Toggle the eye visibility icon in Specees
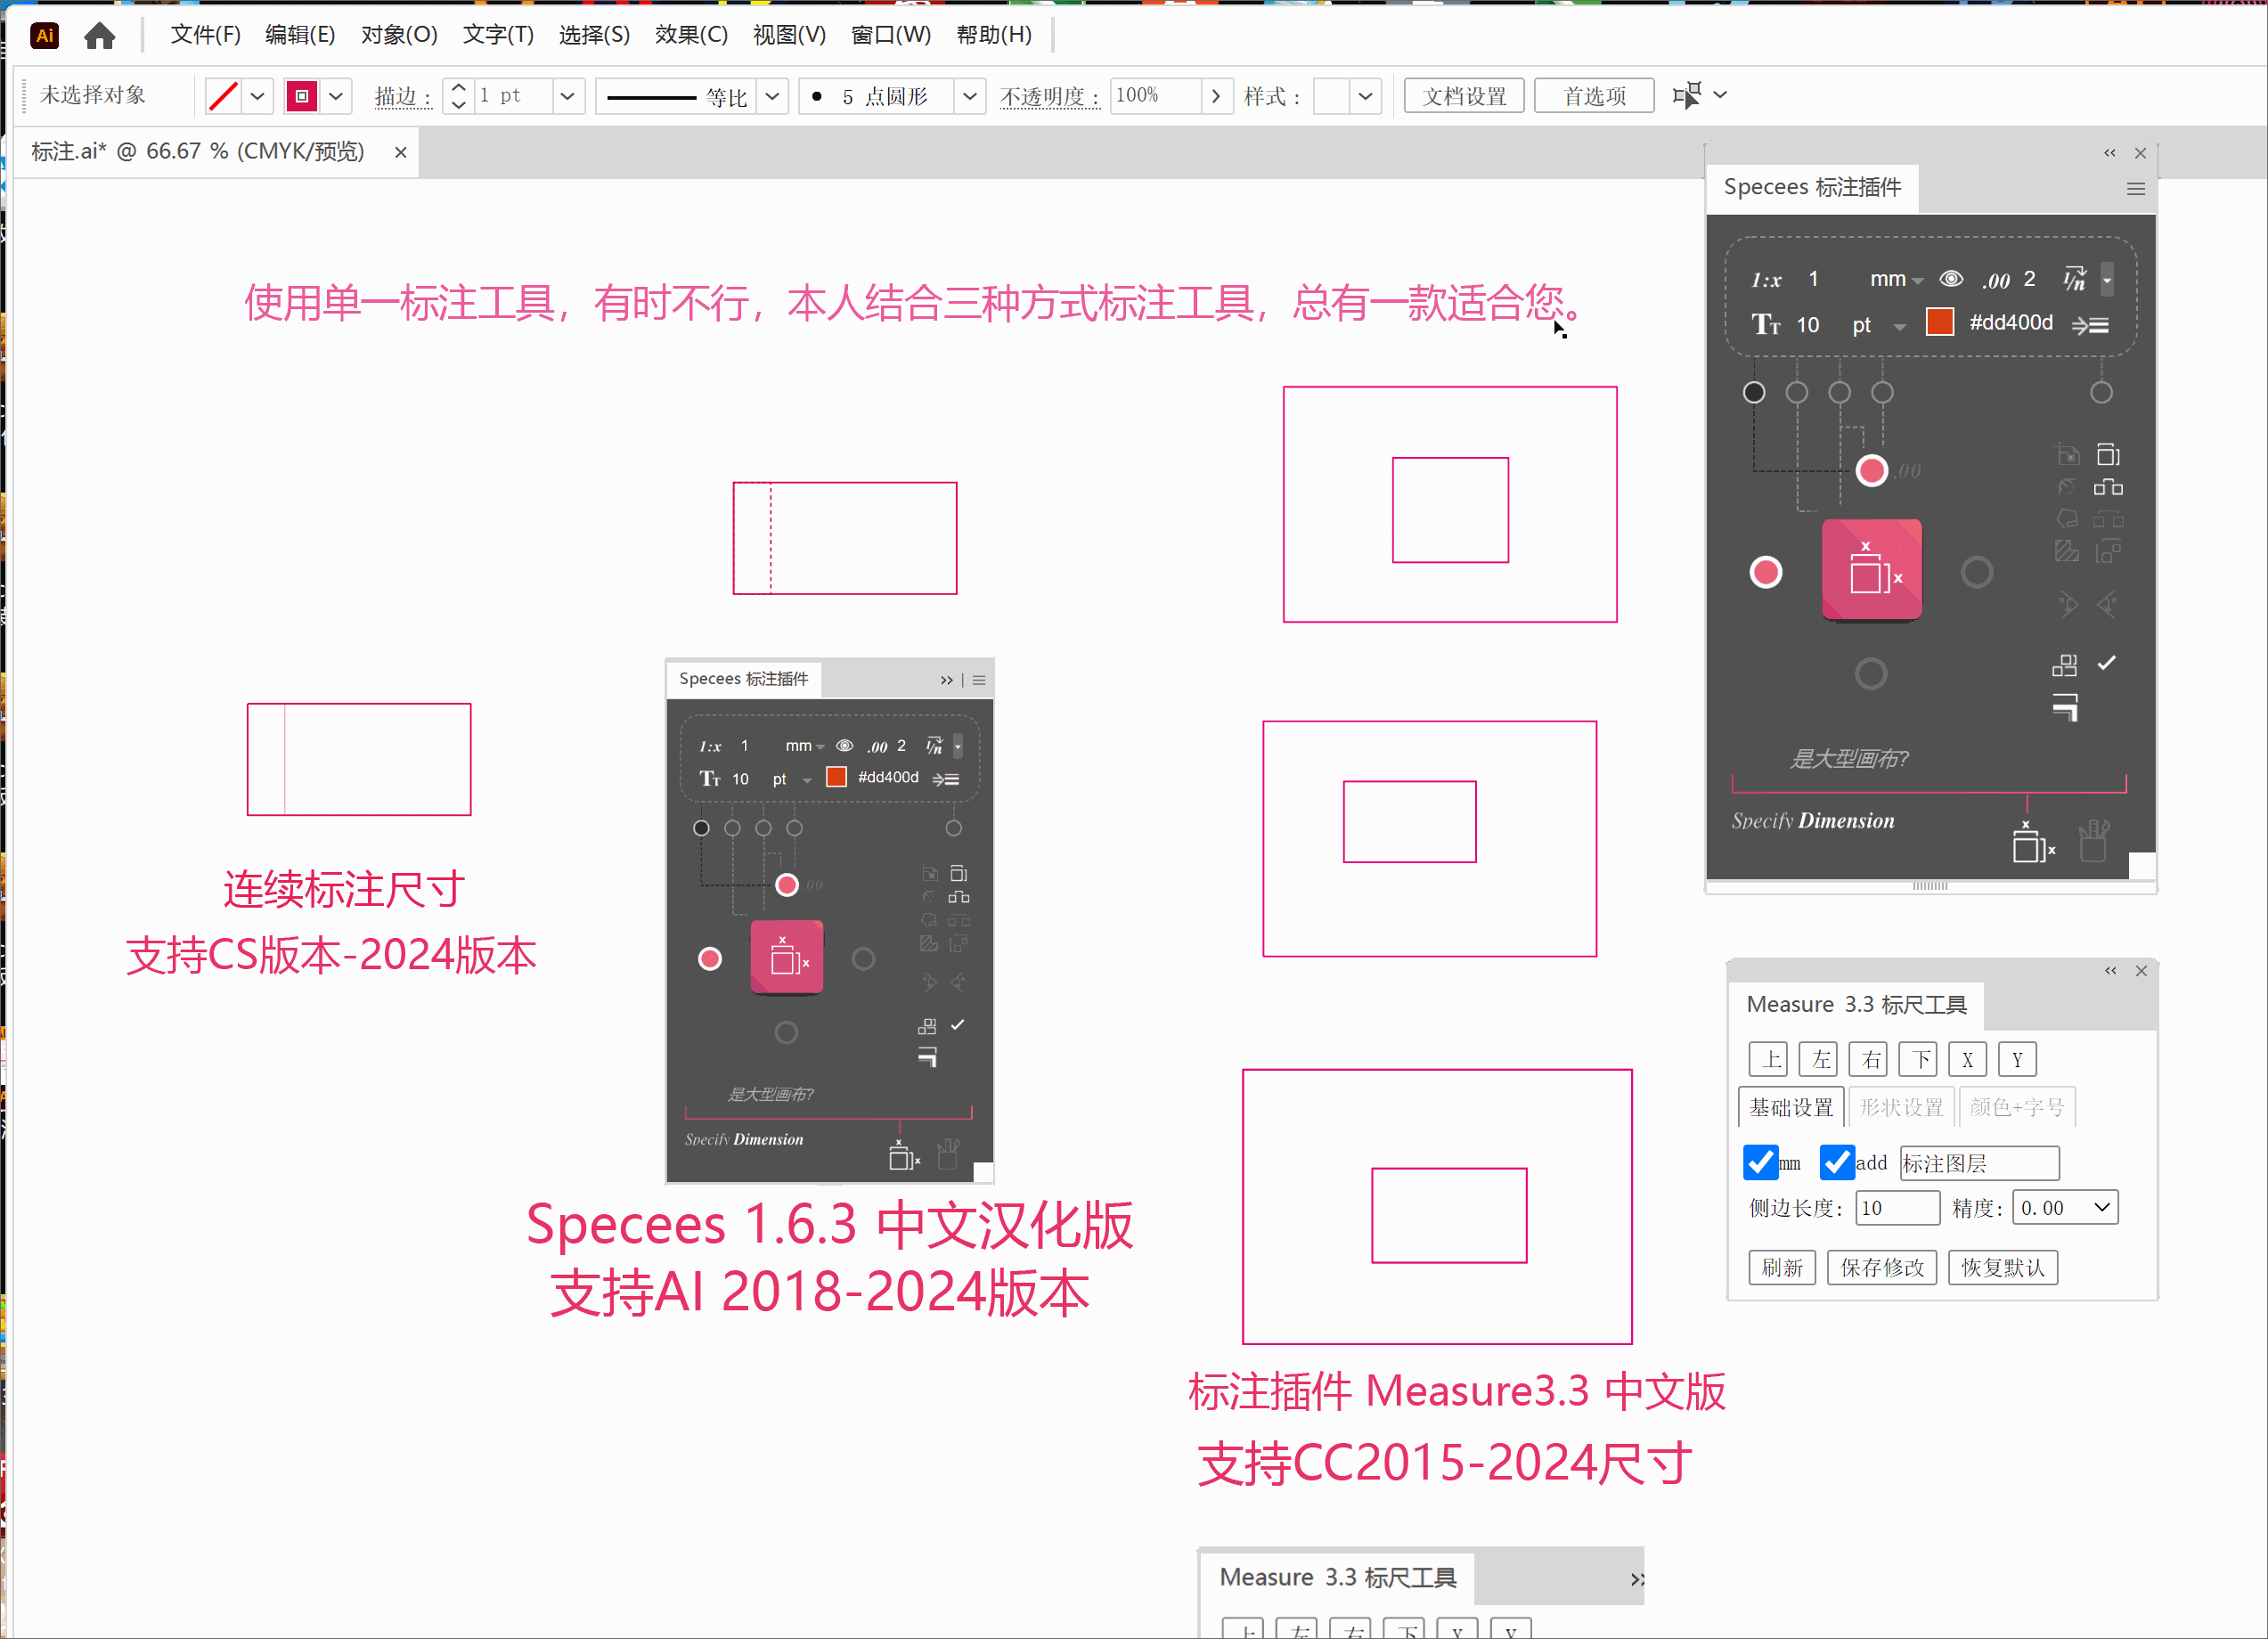The image size is (2268, 1639). [1950, 279]
